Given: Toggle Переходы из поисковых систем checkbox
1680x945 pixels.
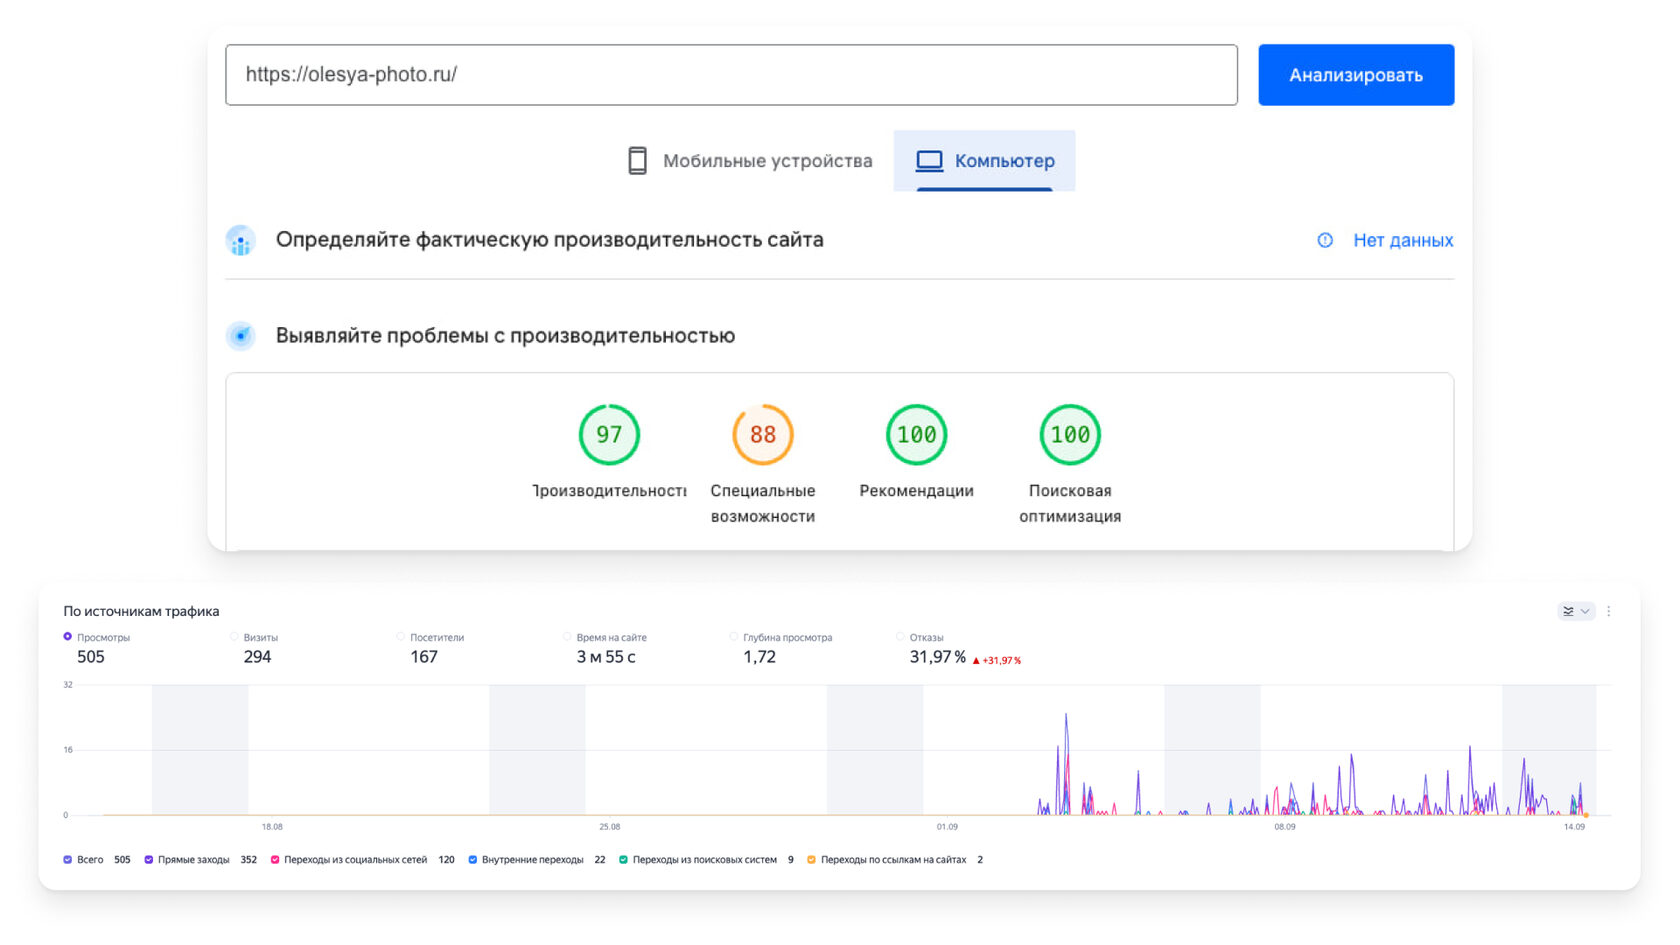Looking at the screenshot, I should [624, 860].
